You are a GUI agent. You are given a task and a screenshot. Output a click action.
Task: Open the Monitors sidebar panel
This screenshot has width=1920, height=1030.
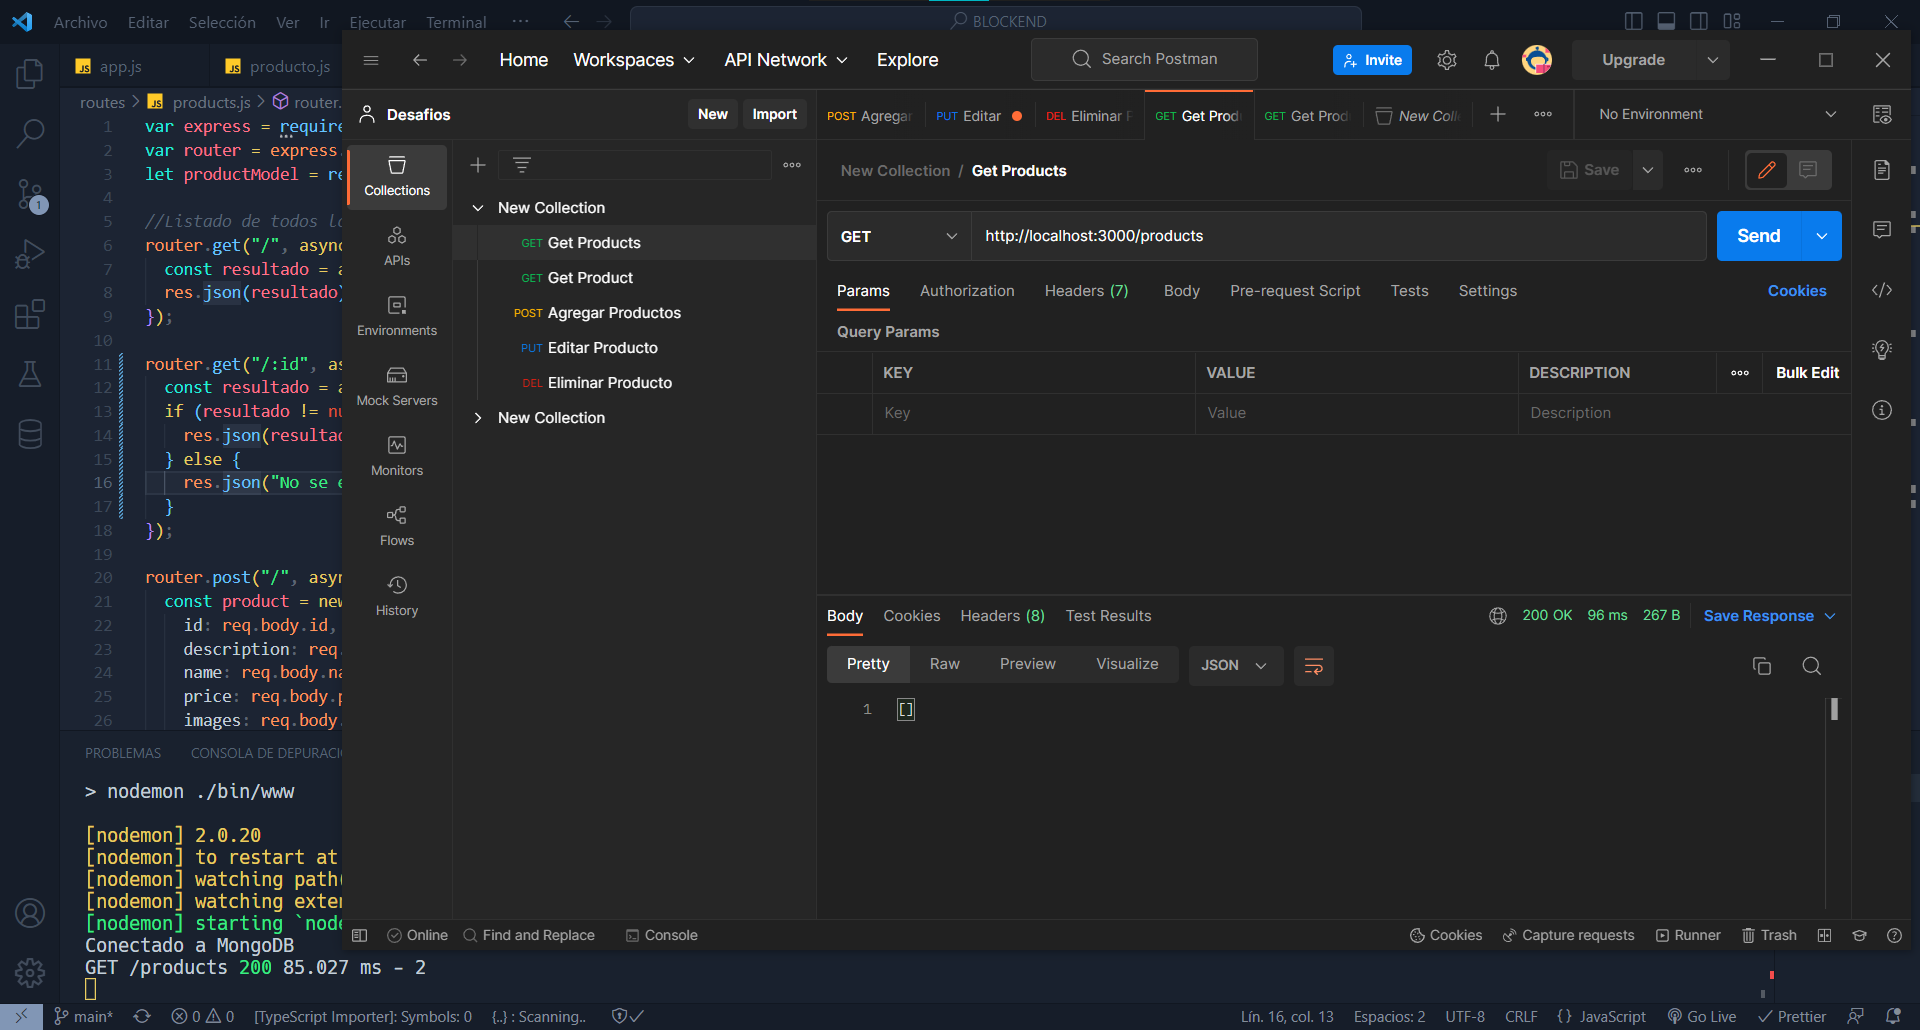tap(397, 455)
